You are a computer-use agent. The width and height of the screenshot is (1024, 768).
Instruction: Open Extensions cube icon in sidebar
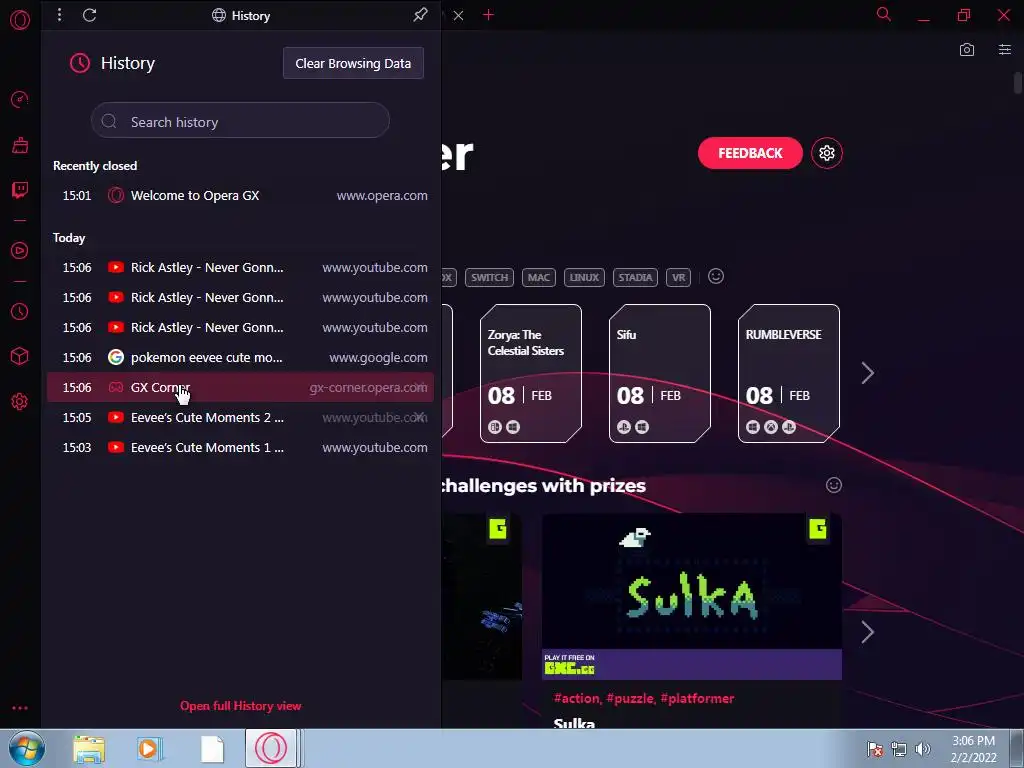pyautogui.click(x=20, y=356)
